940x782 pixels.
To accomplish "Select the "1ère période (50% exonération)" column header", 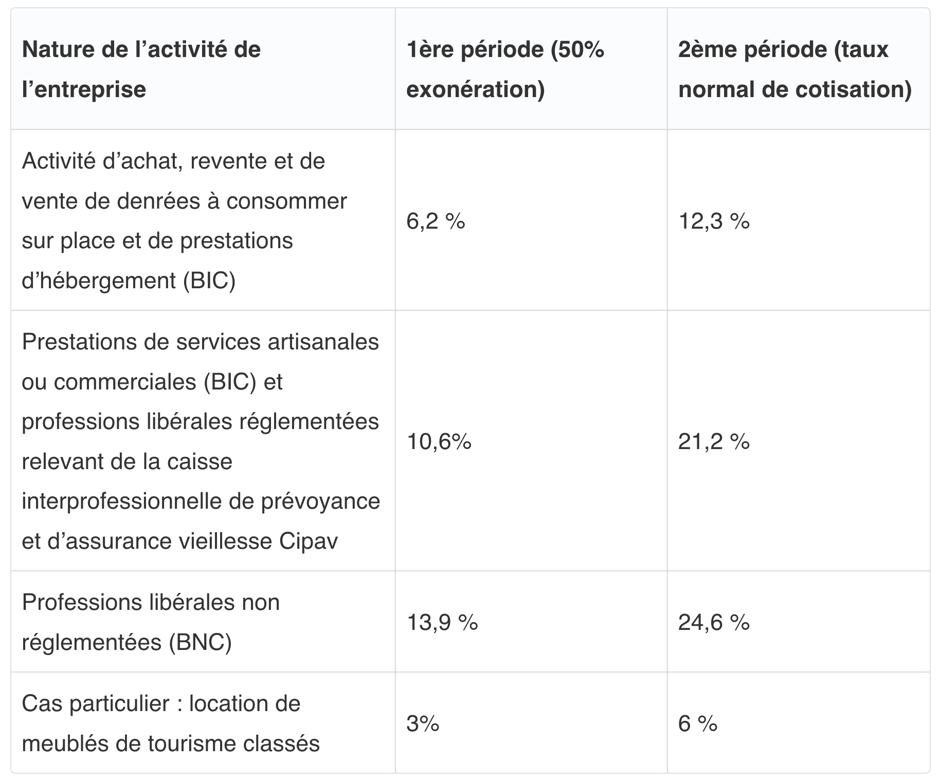I will [505, 69].
